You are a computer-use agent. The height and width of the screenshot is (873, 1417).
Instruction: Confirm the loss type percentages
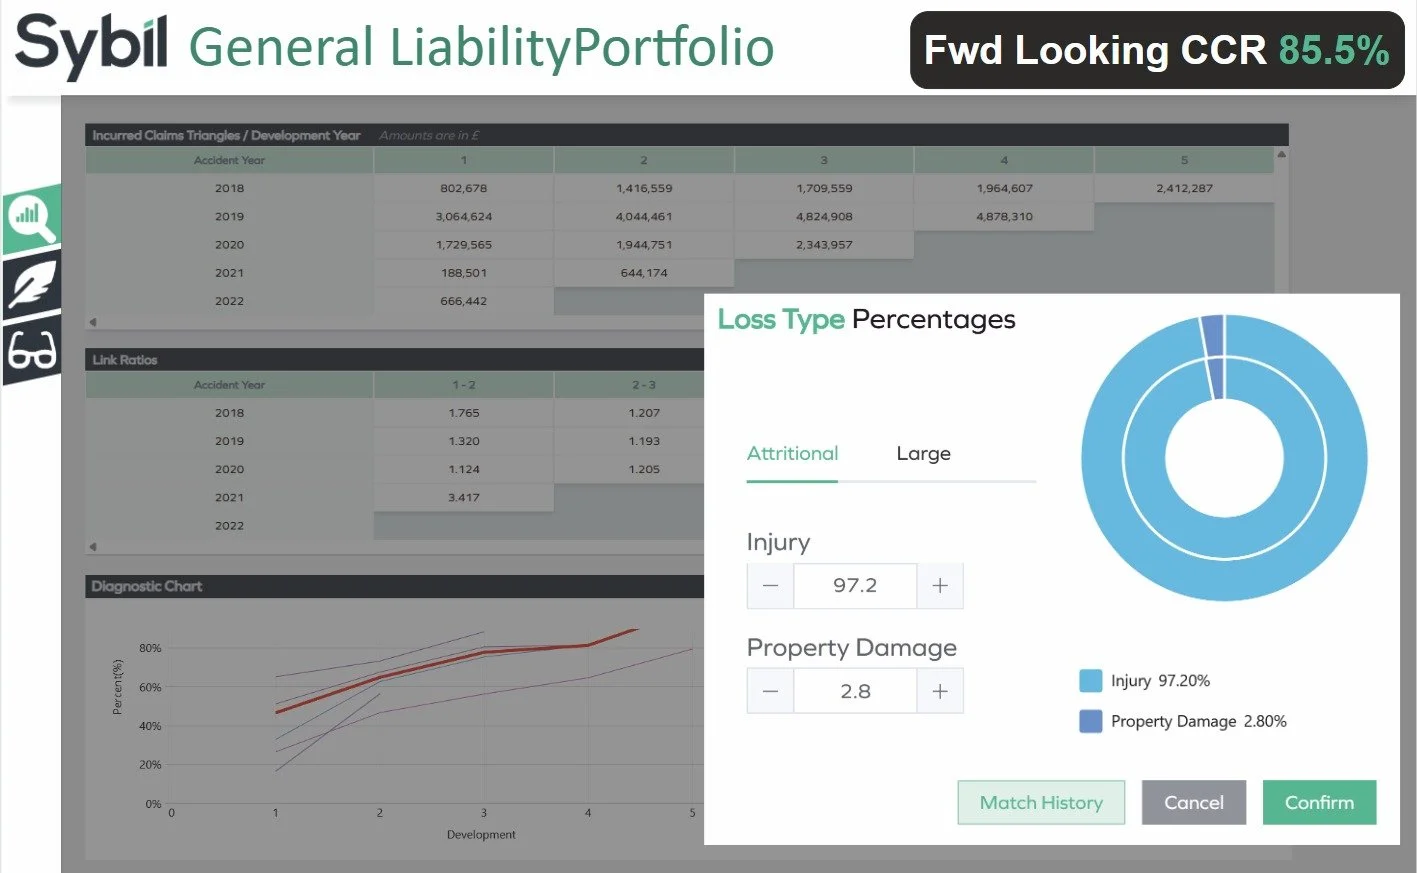(x=1319, y=802)
